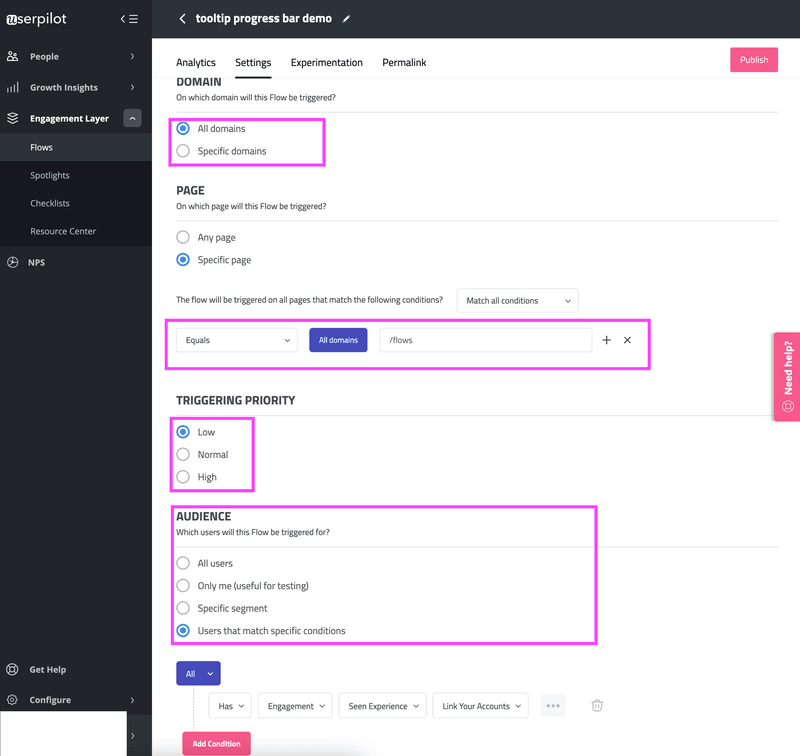Open NPS via its sidebar icon
This screenshot has width=800, height=756.
click(x=10, y=262)
